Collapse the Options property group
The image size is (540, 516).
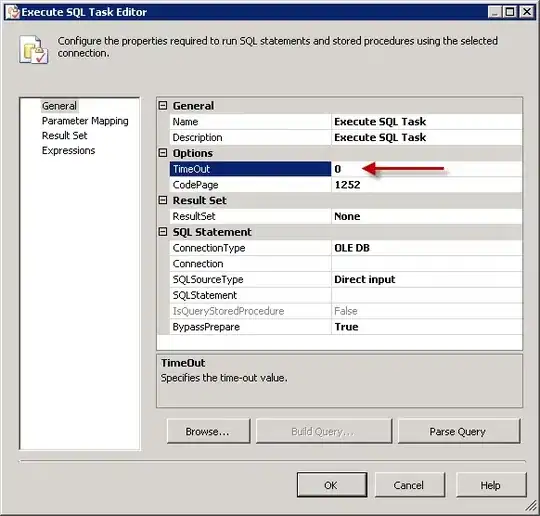[163, 153]
